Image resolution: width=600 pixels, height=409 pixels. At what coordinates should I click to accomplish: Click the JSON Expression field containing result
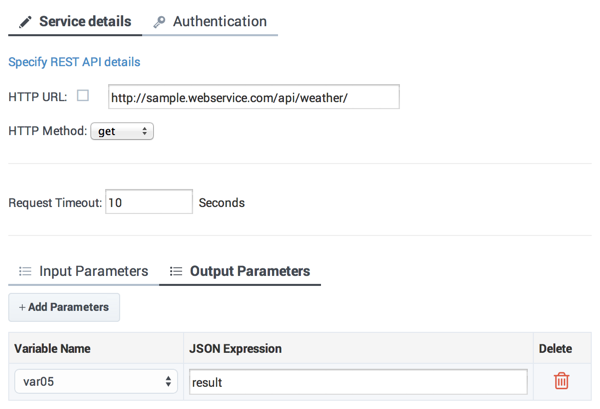(x=357, y=382)
